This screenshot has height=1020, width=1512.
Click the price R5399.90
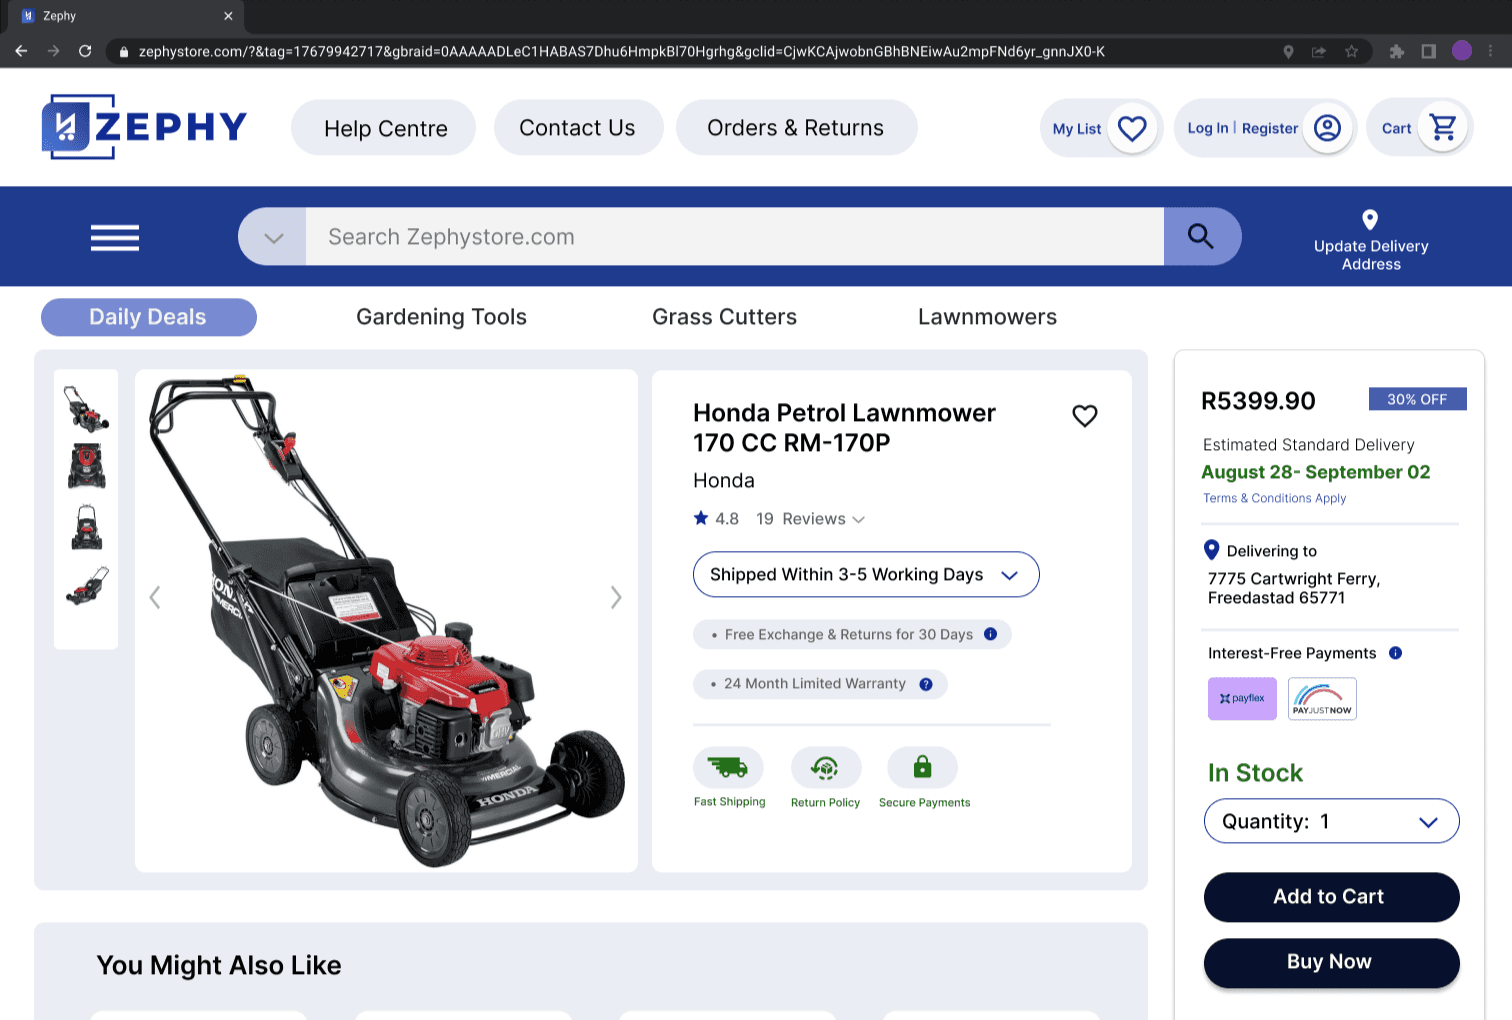[x=1258, y=401]
